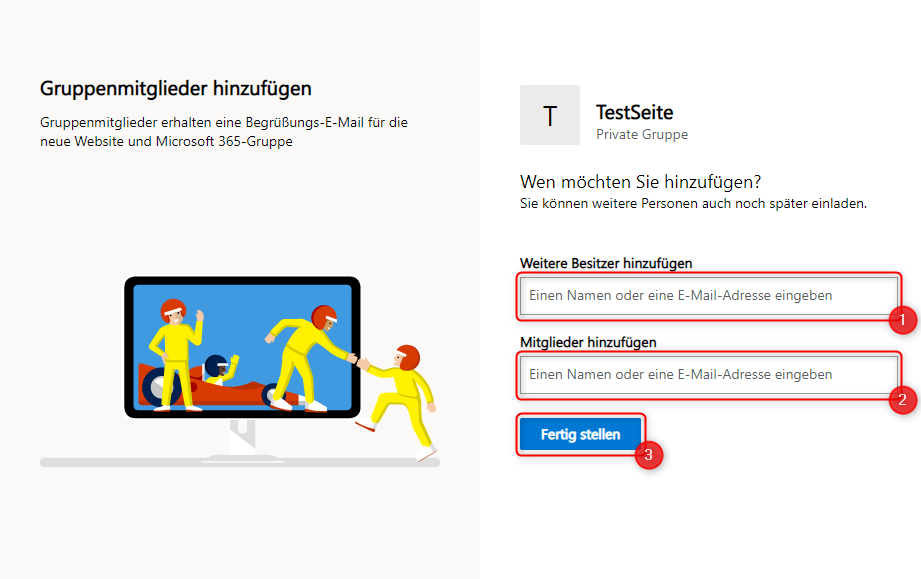Click the red annotation badge number 2
This screenshot has width=921, height=579.
click(x=902, y=400)
